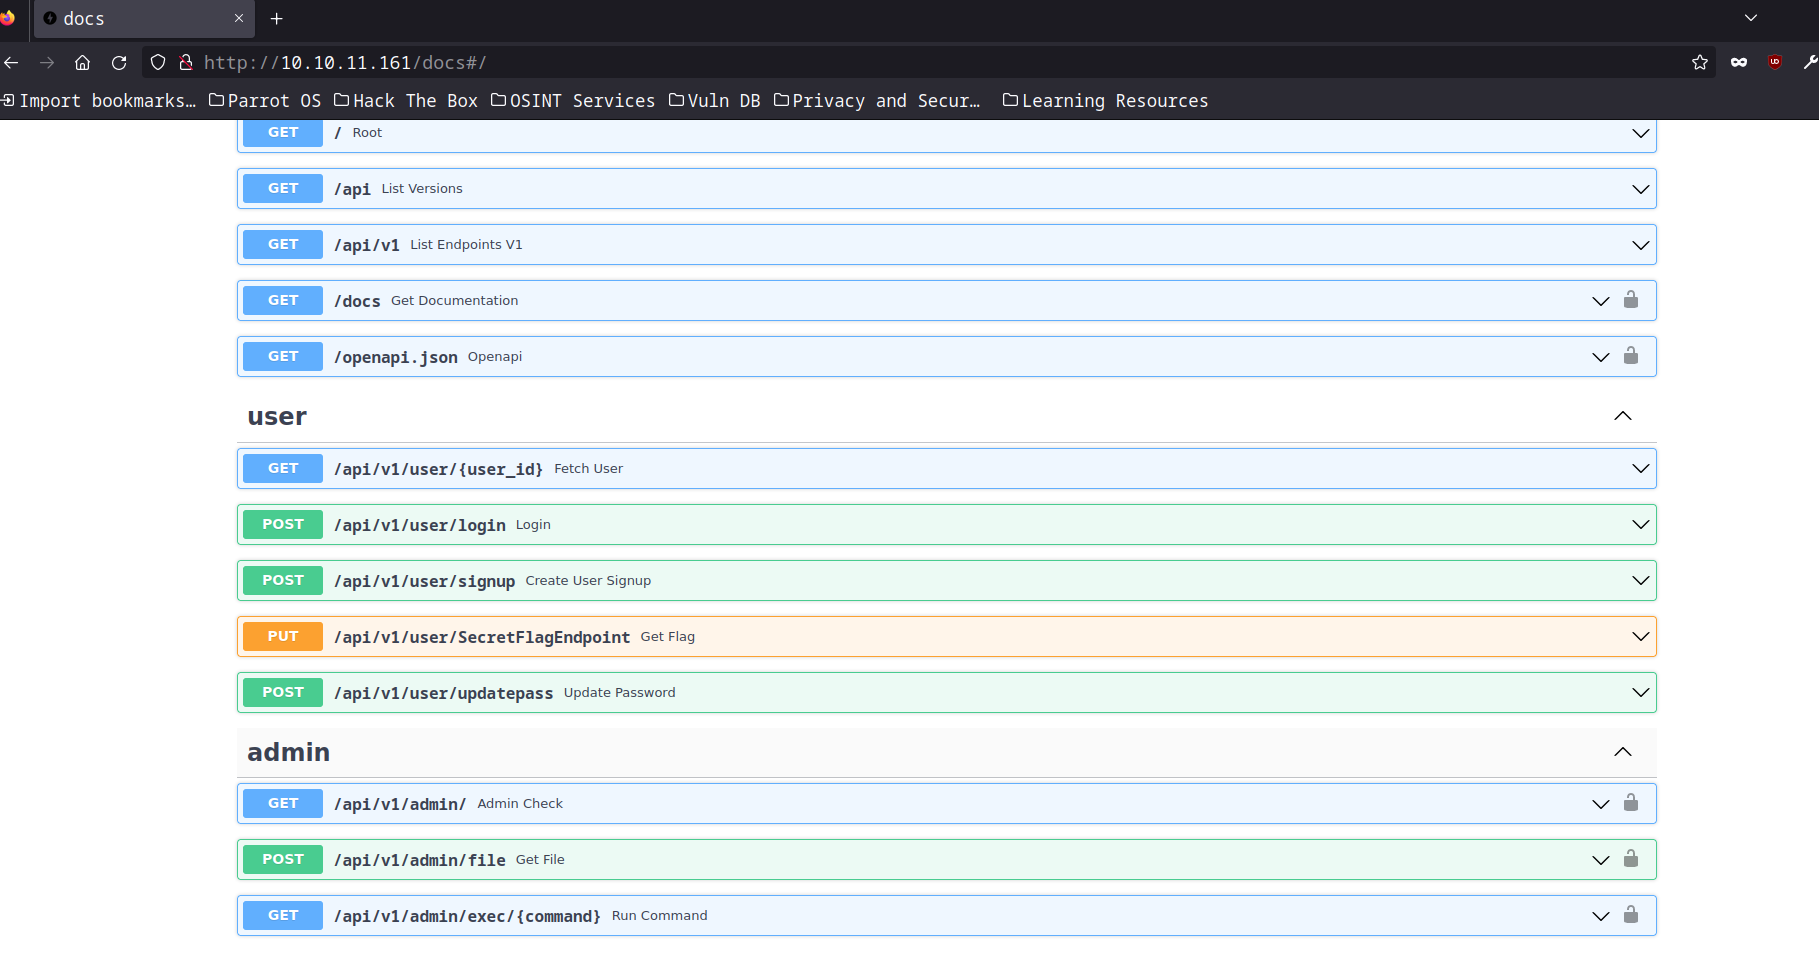Click the admin section heading
The image size is (1819, 962).
(x=288, y=752)
